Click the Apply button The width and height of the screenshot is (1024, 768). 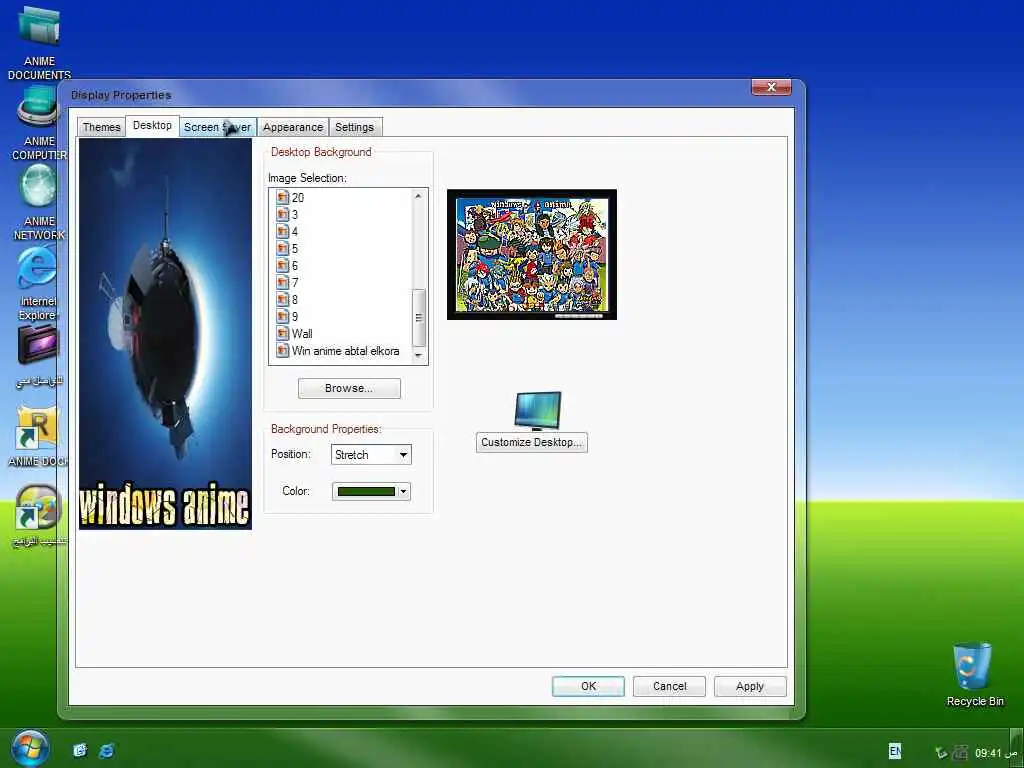750,686
